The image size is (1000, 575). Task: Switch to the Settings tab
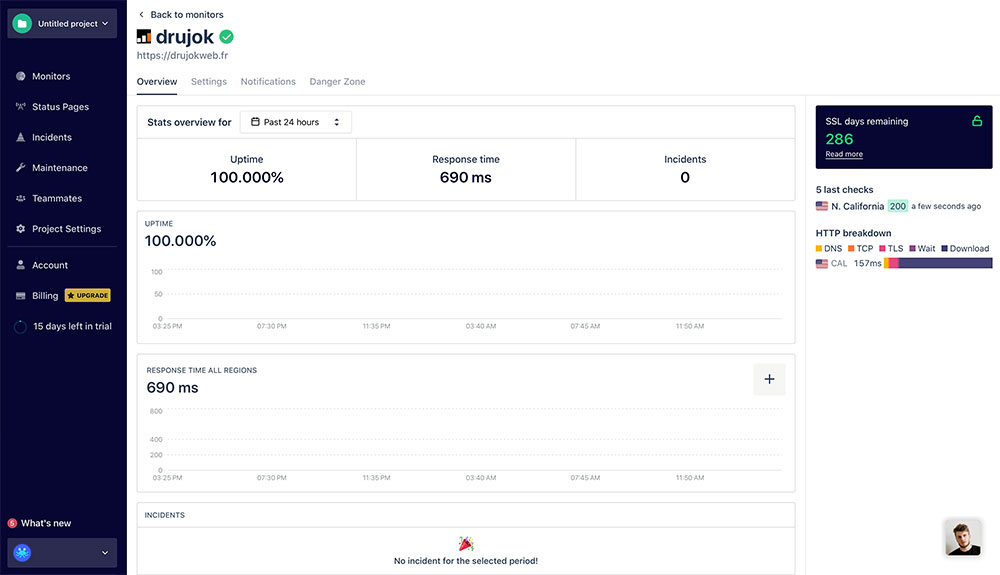[209, 82]
